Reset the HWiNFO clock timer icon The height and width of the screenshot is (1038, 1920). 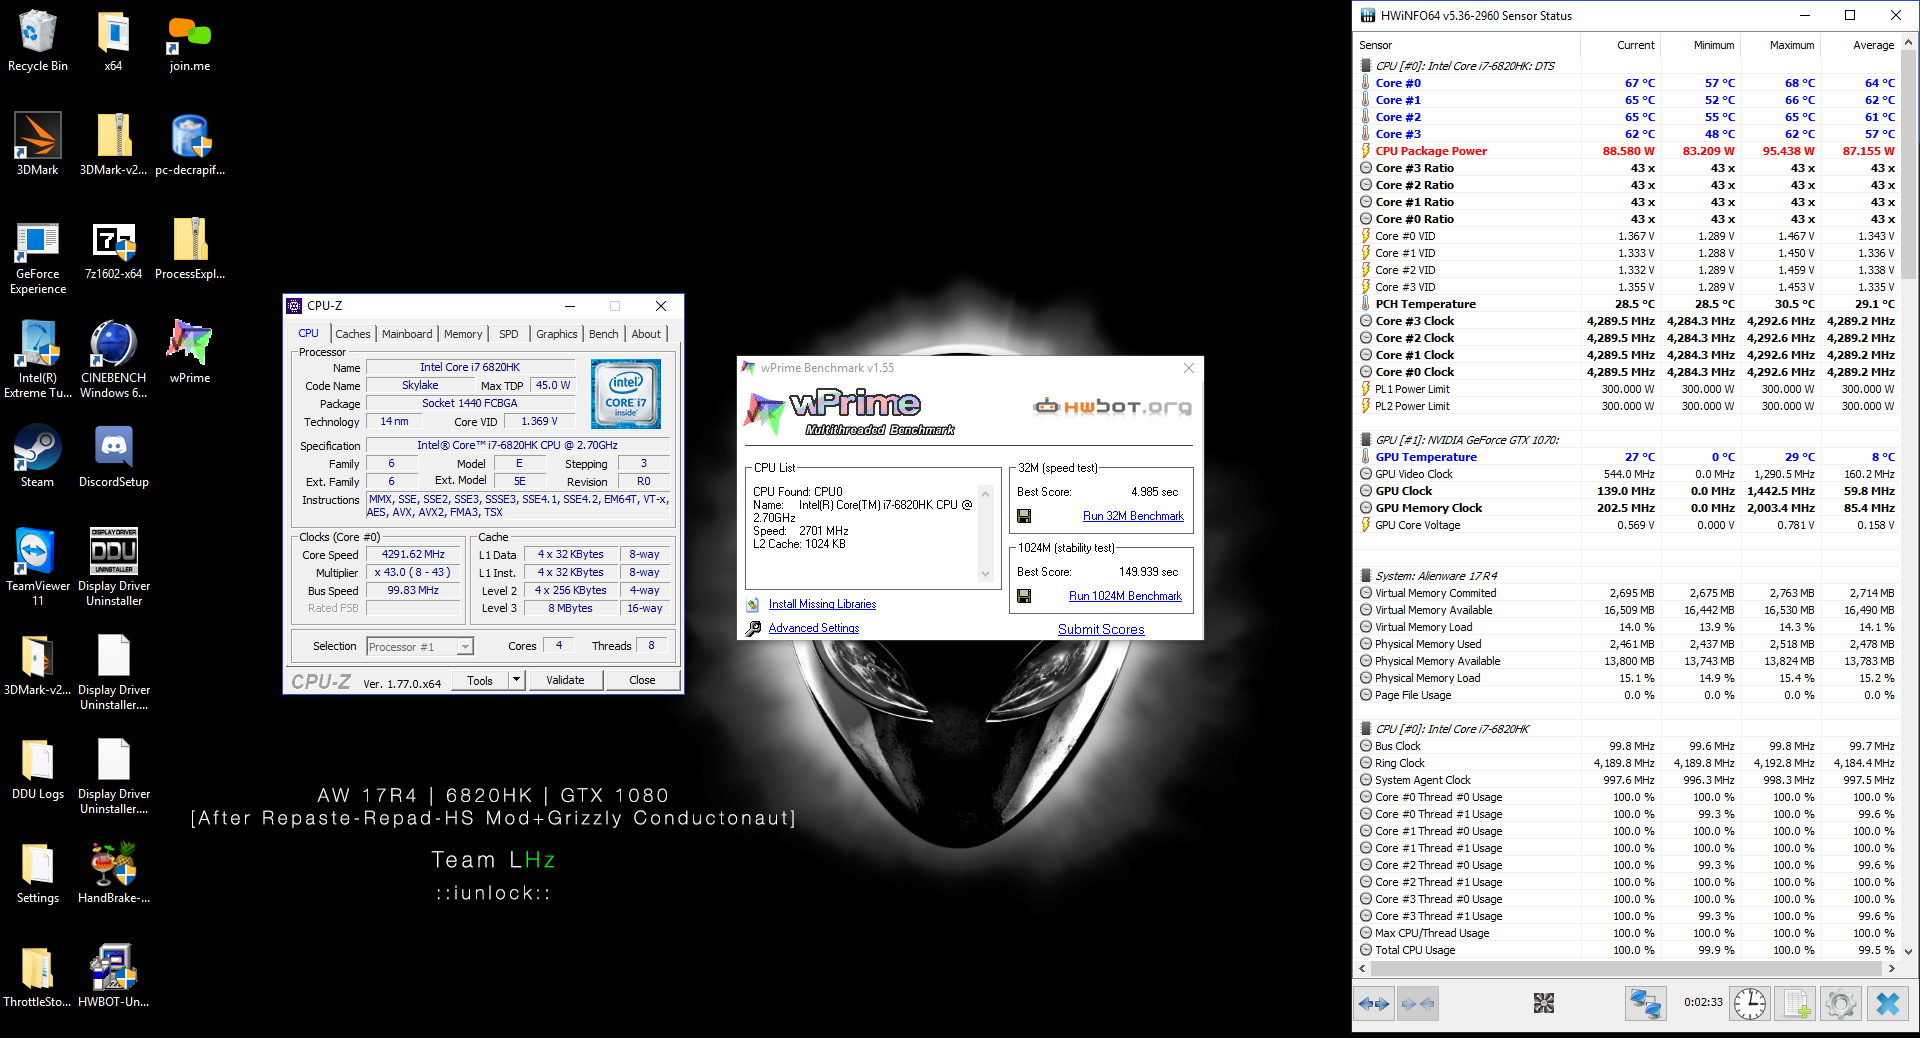pos(1749,1003)
